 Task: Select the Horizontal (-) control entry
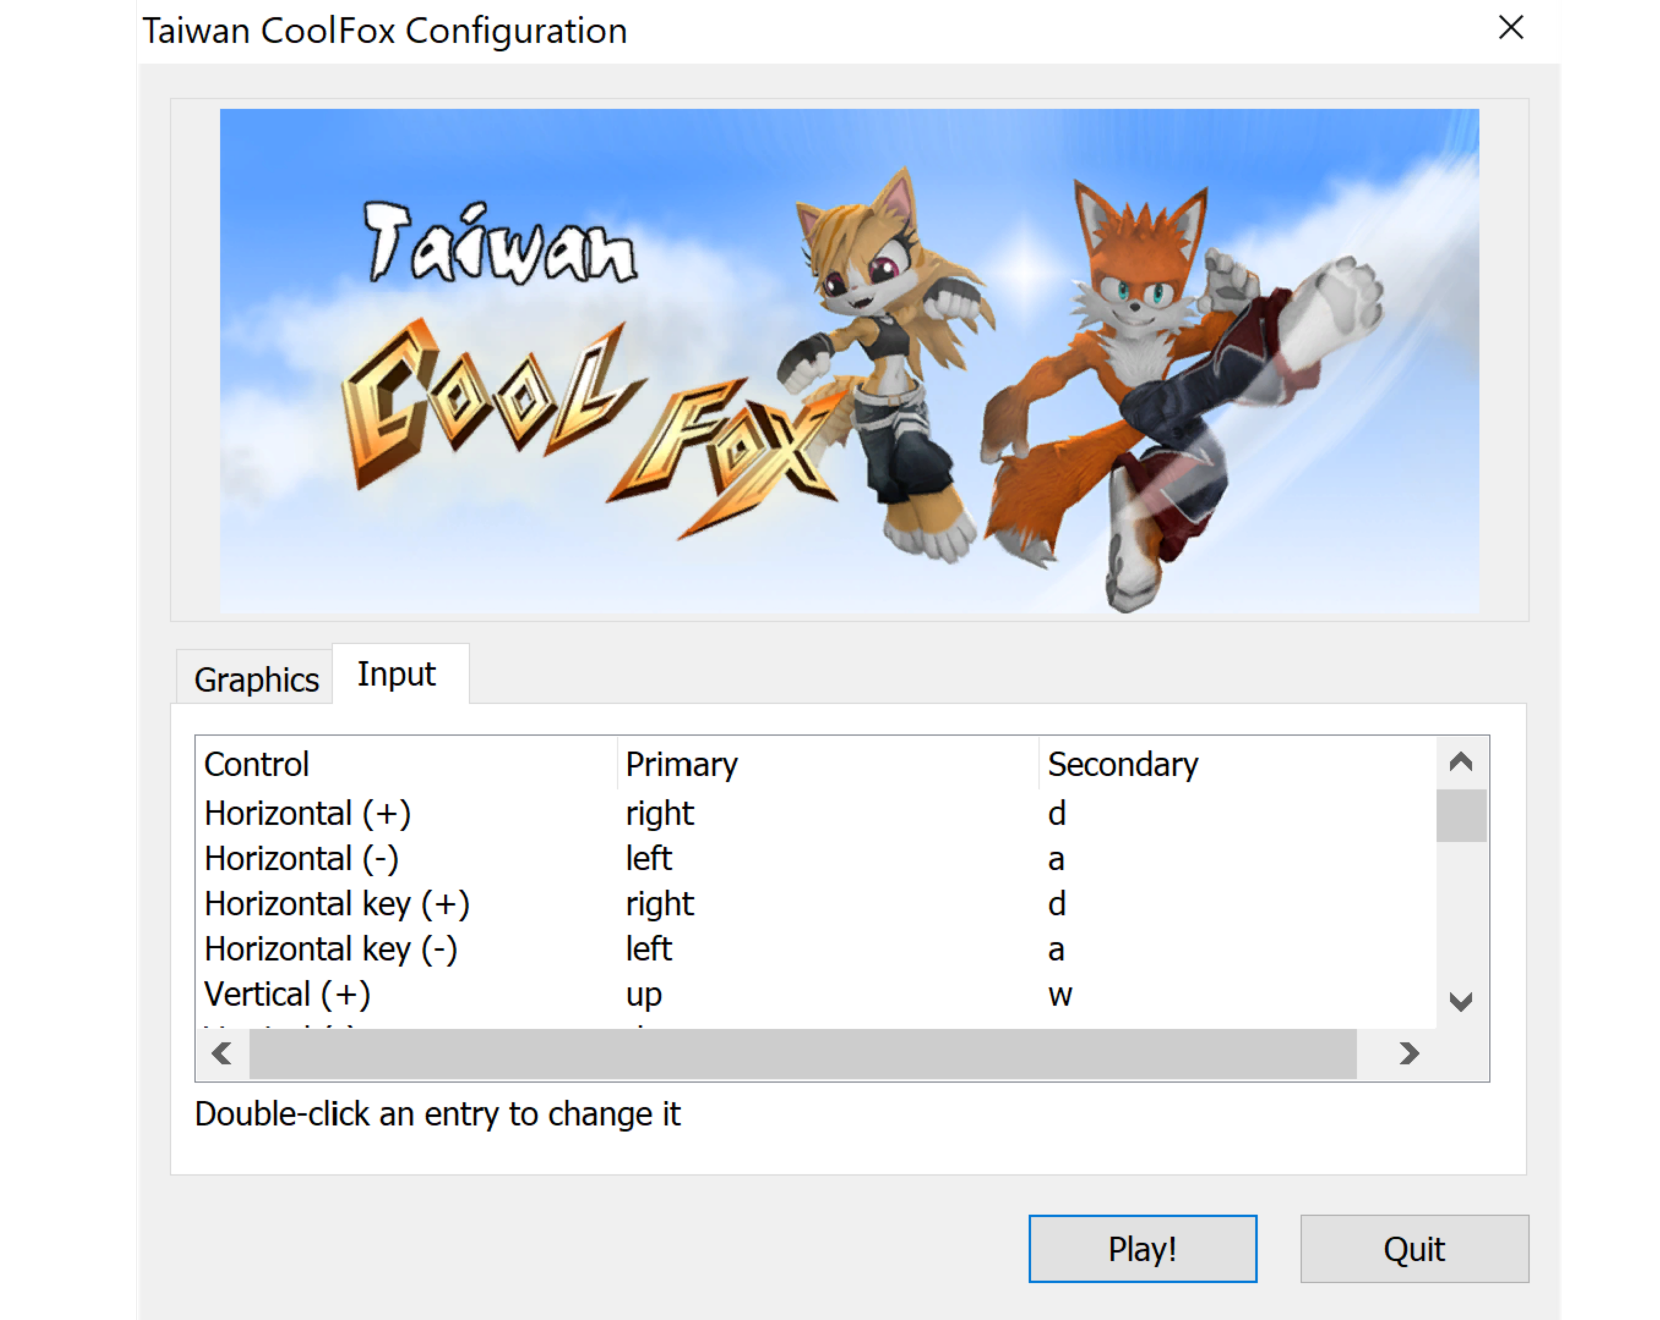(301, 859)
